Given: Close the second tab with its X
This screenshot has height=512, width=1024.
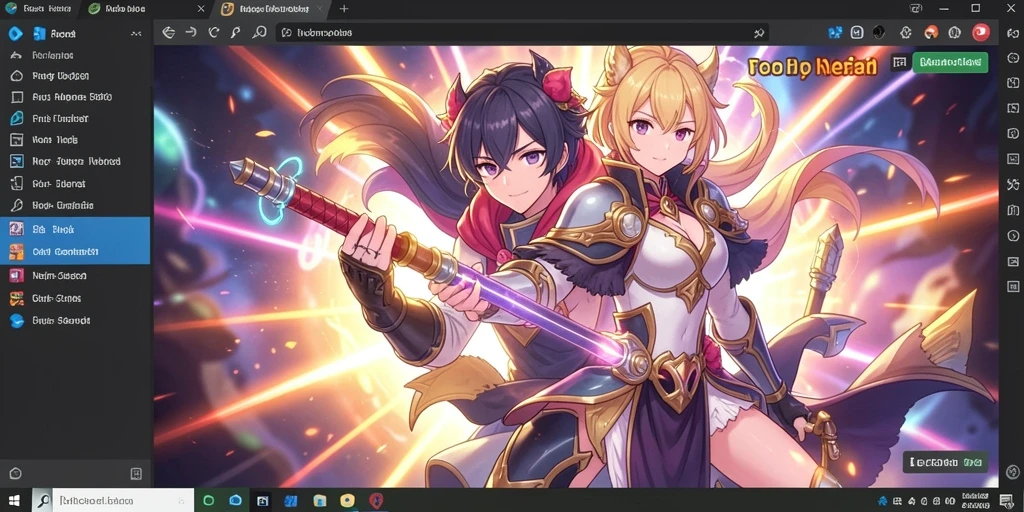Looking at the screenshot, I should click(x=200, y=9).
